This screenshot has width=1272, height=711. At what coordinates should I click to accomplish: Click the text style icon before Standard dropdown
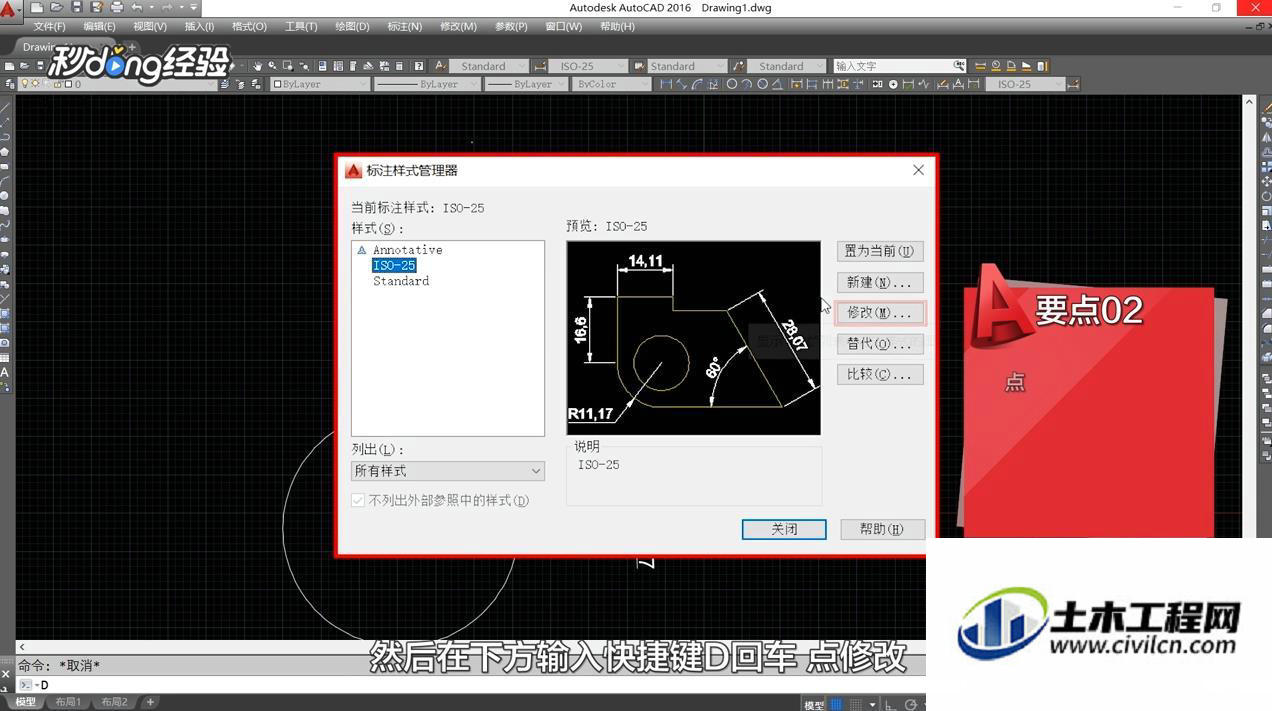[x=440, y=66]
